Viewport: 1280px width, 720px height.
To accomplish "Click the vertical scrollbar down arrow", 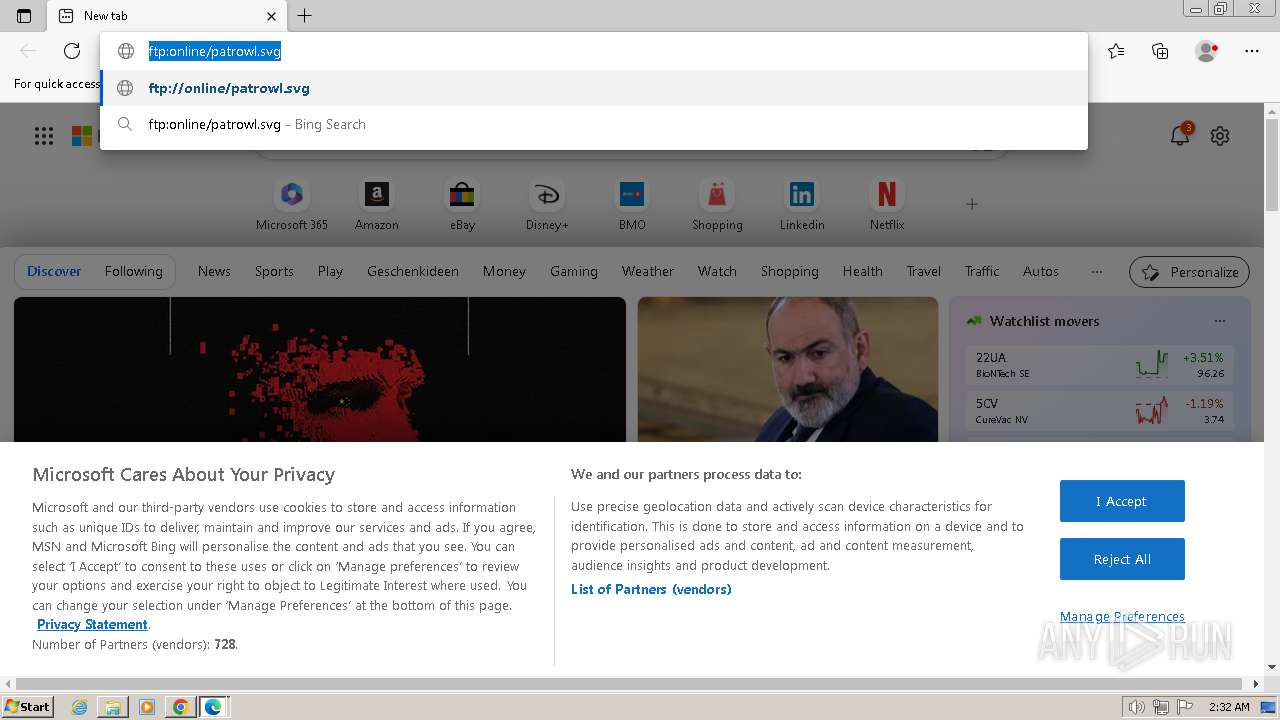I will click(x=1272, y=667).
